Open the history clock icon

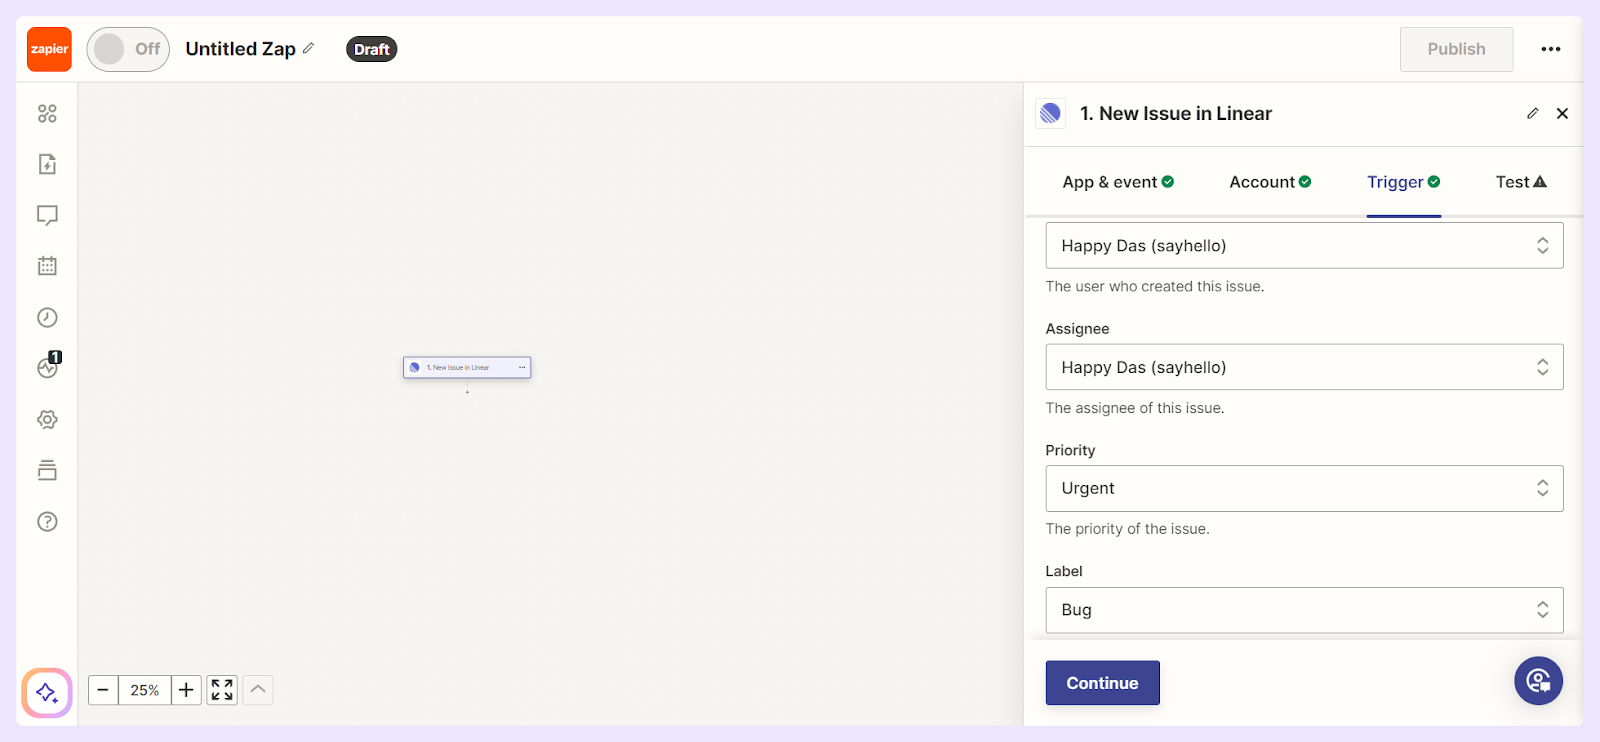click(x=47, y=317)
